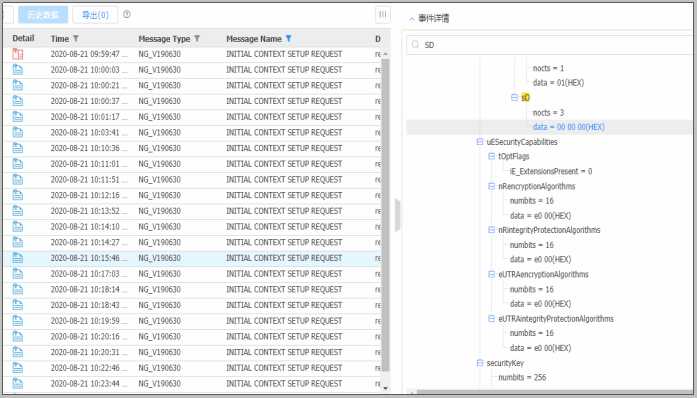Viewport: 697px width, 398px height.
Task: Click the blue button left of 导出
Action: tap(43, 15)
